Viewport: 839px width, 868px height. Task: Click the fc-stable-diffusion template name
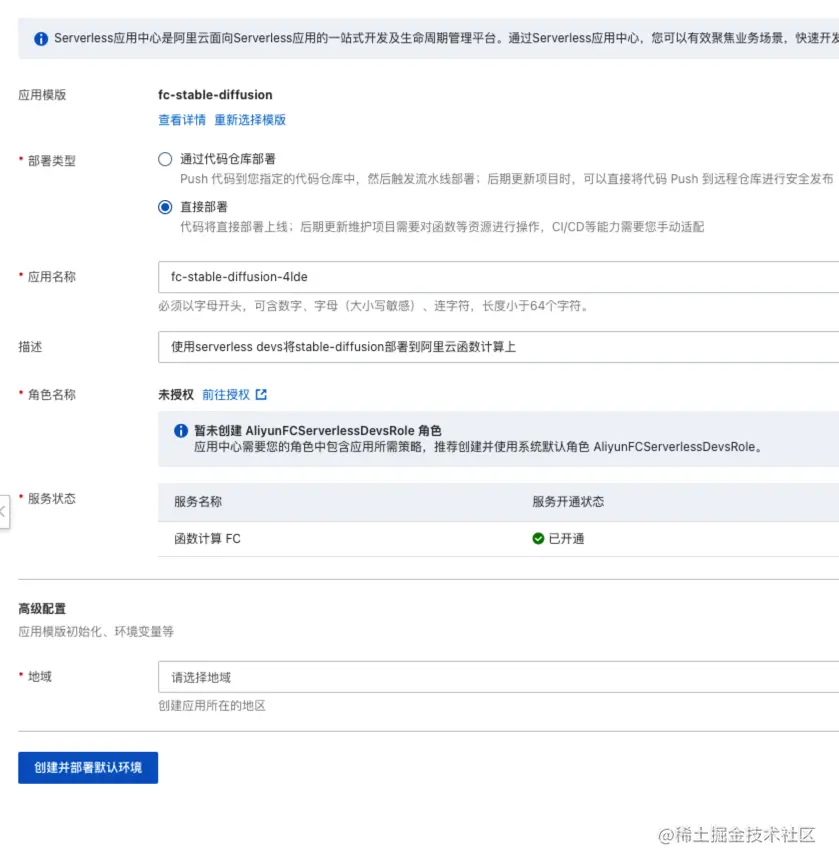pyautogui.click(x=215, y=95)
